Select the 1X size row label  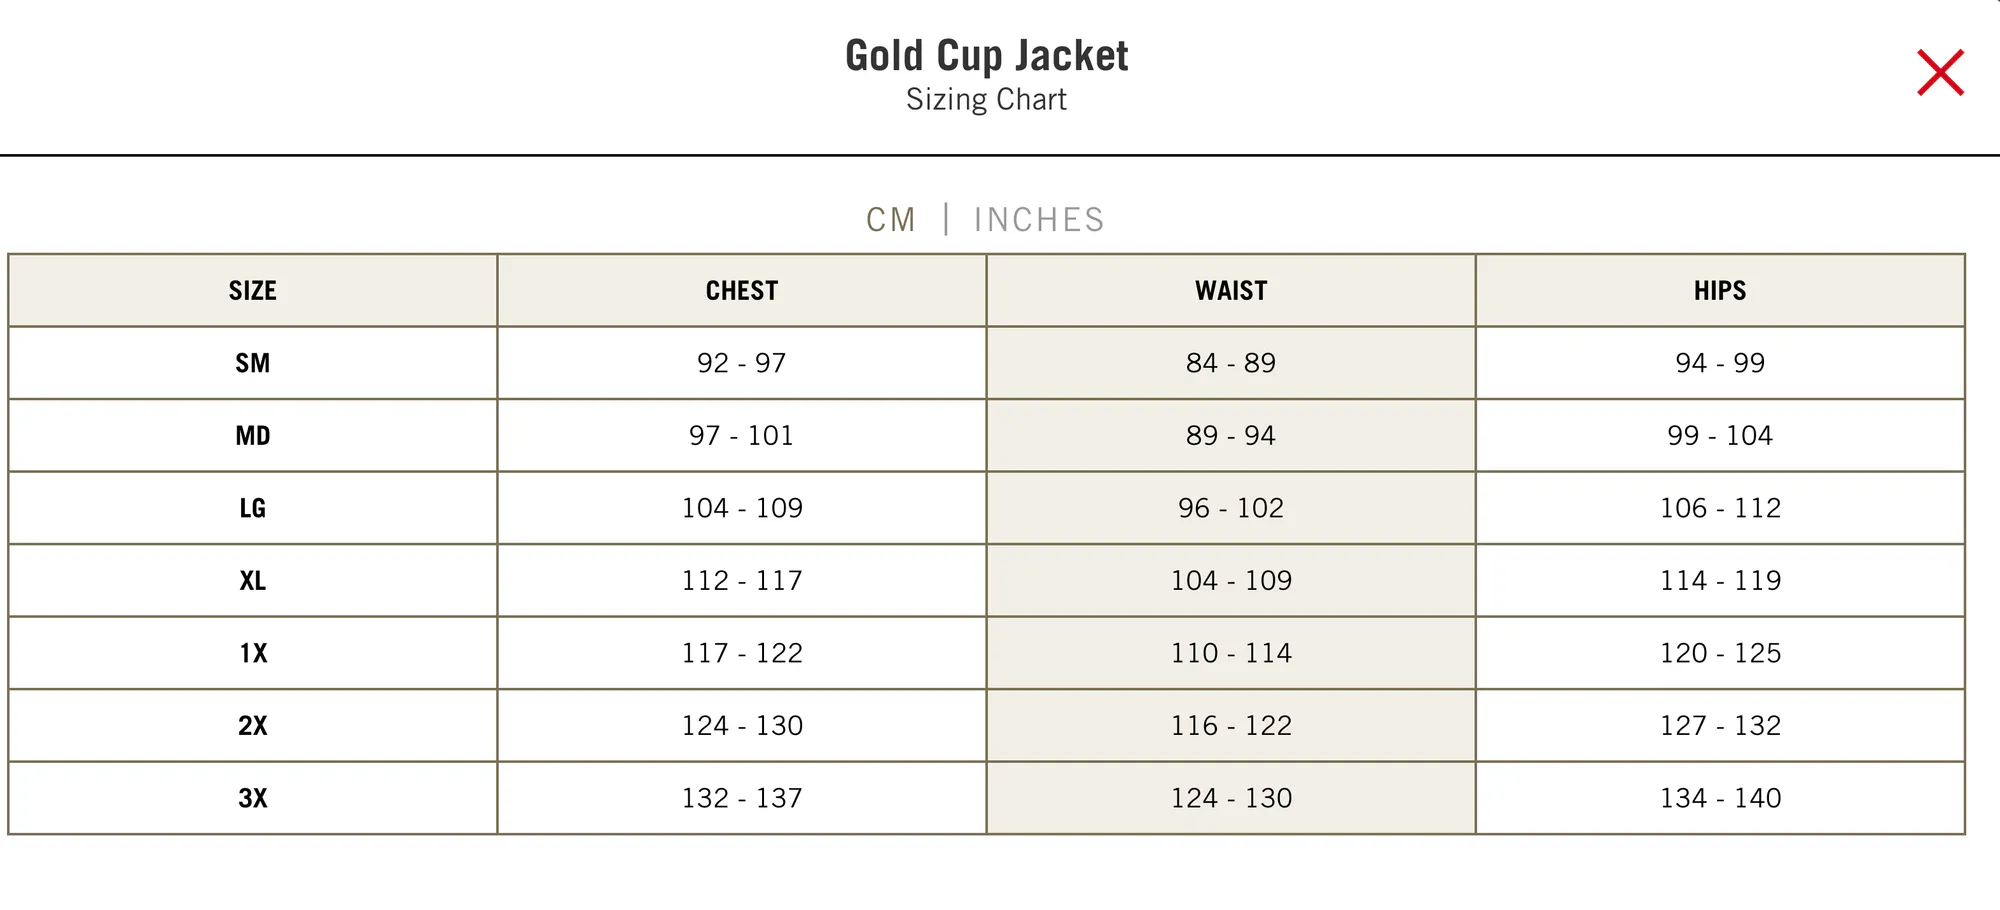tap(253, 653)
